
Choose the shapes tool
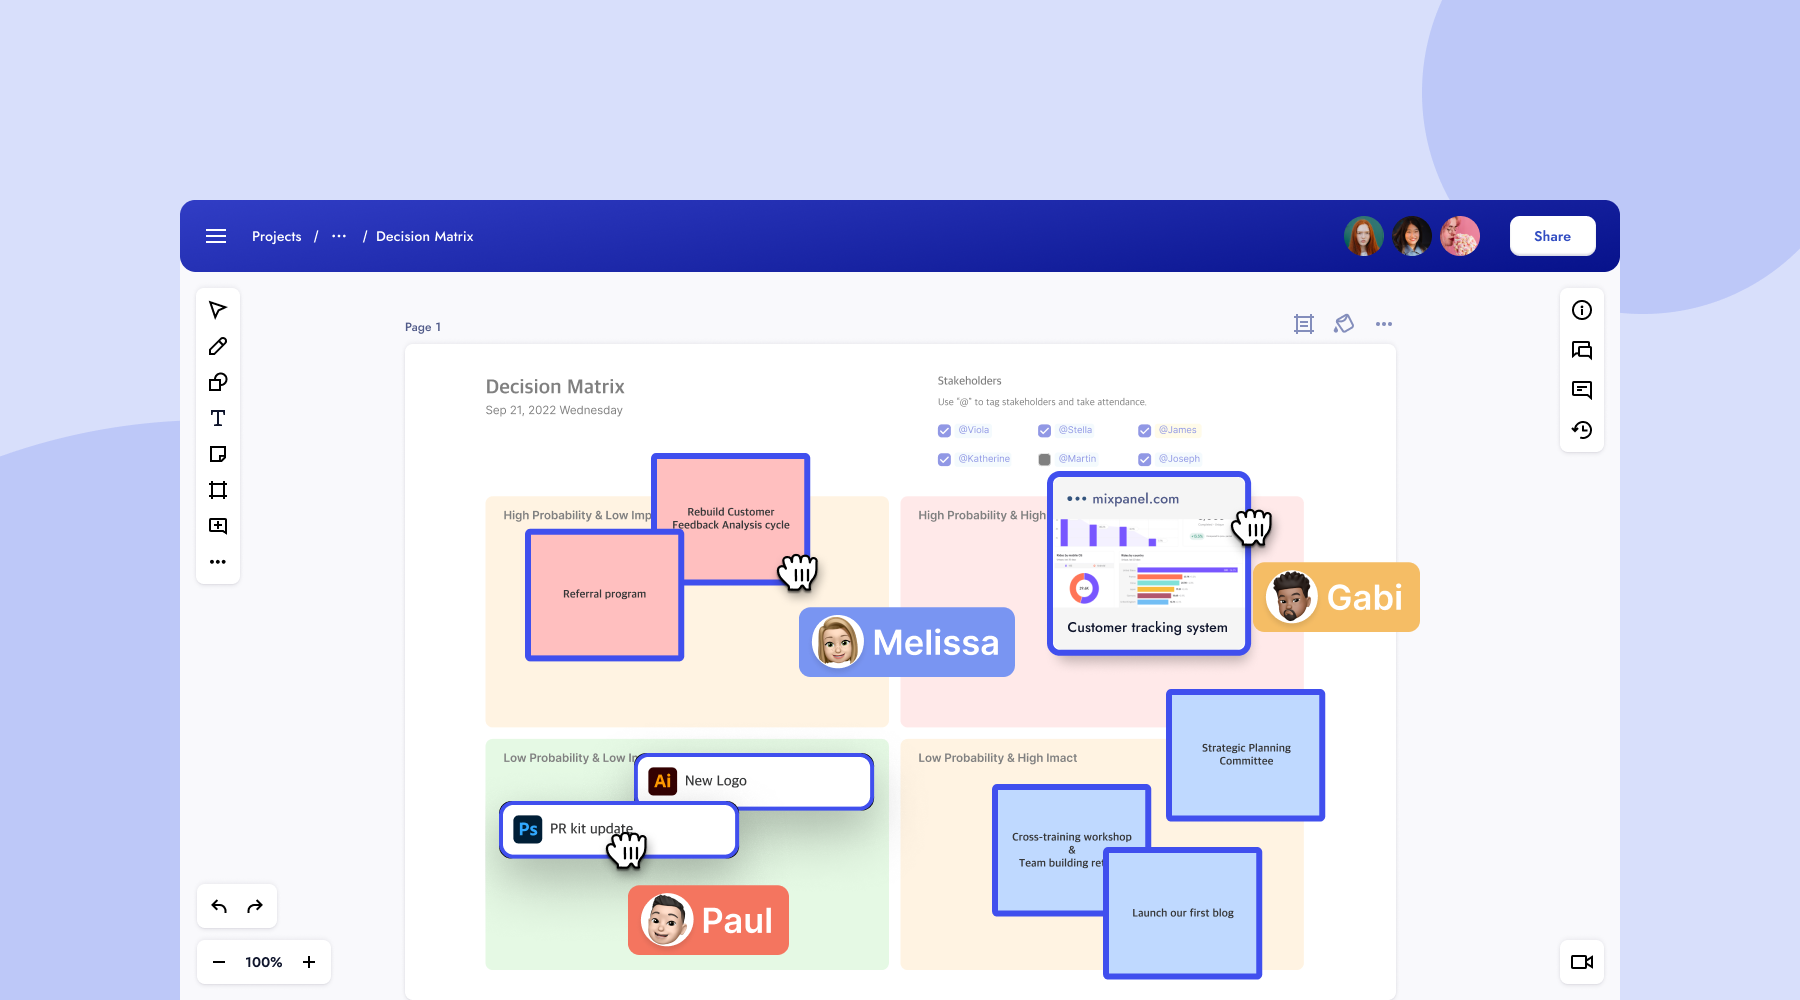click(218, 382)
